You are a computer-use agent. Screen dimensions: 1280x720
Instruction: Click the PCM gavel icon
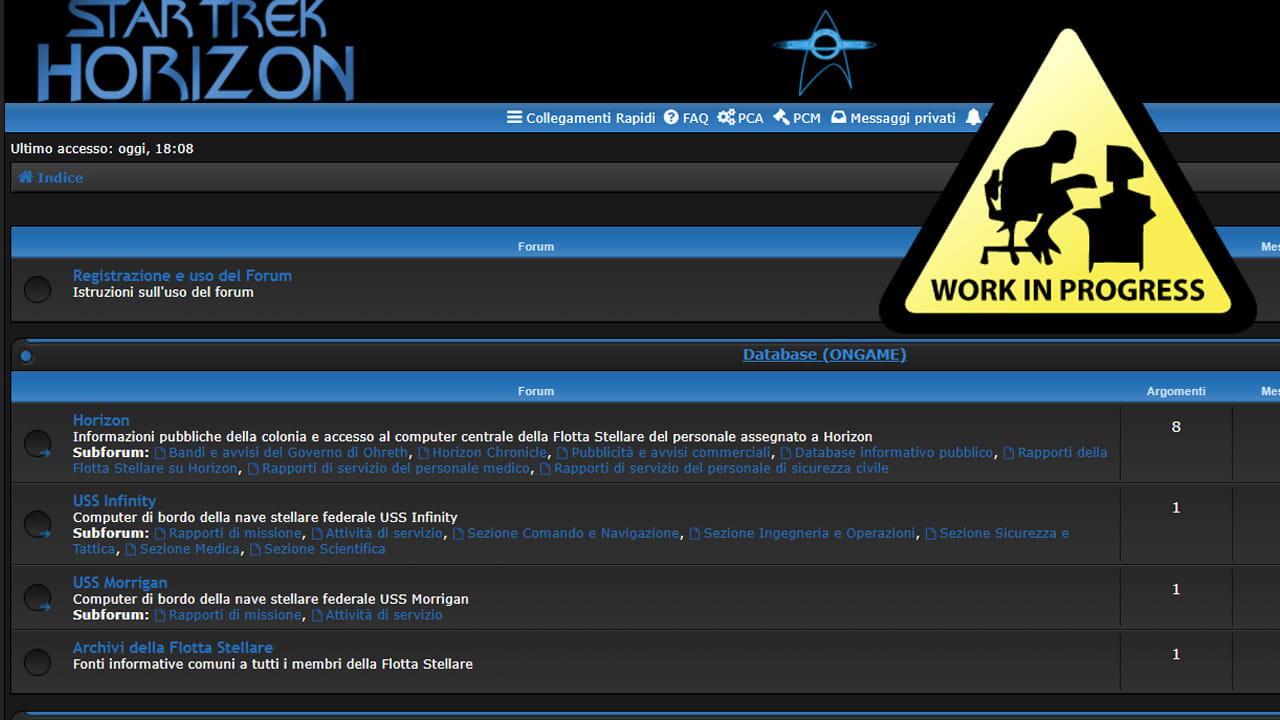[781, 118]
